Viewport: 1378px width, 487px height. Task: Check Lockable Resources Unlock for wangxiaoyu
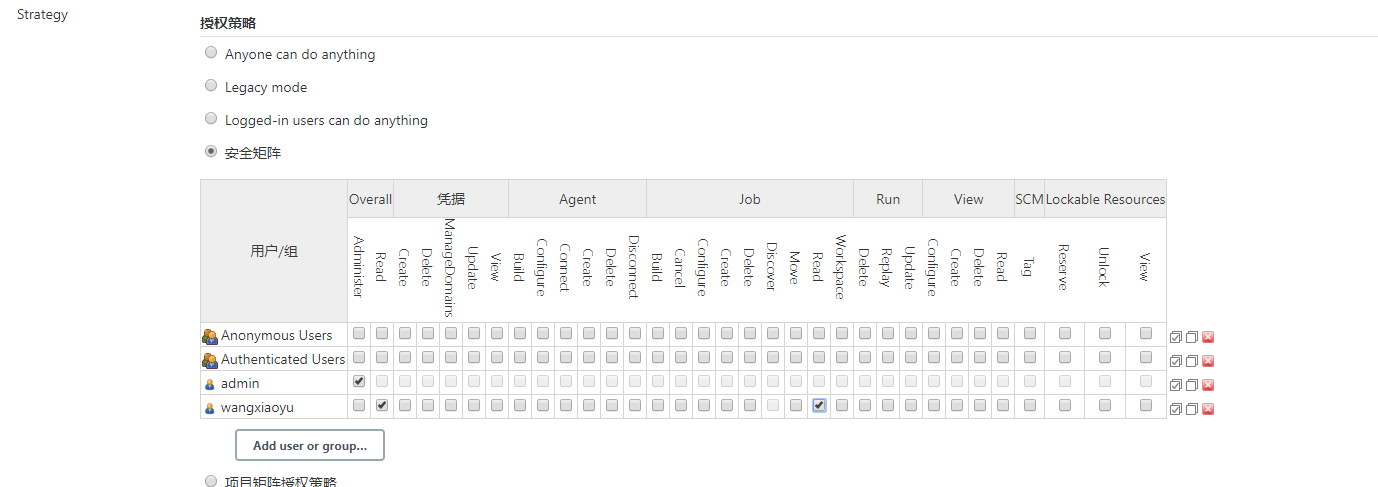[1105, 405]
